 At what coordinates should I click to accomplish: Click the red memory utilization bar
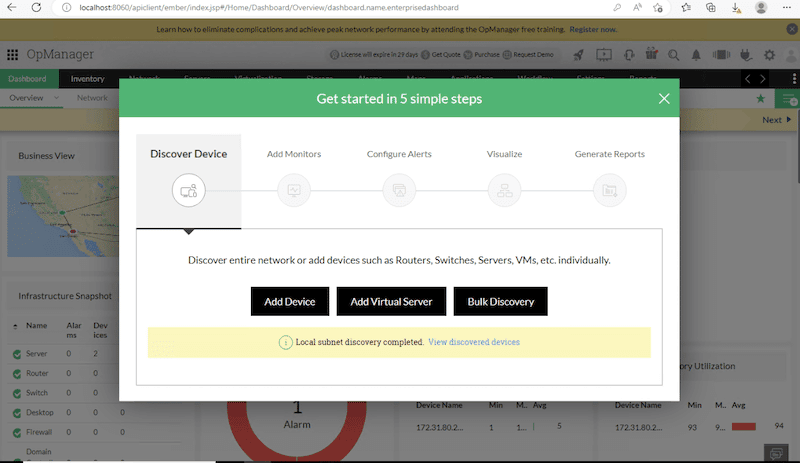[744, 426]
